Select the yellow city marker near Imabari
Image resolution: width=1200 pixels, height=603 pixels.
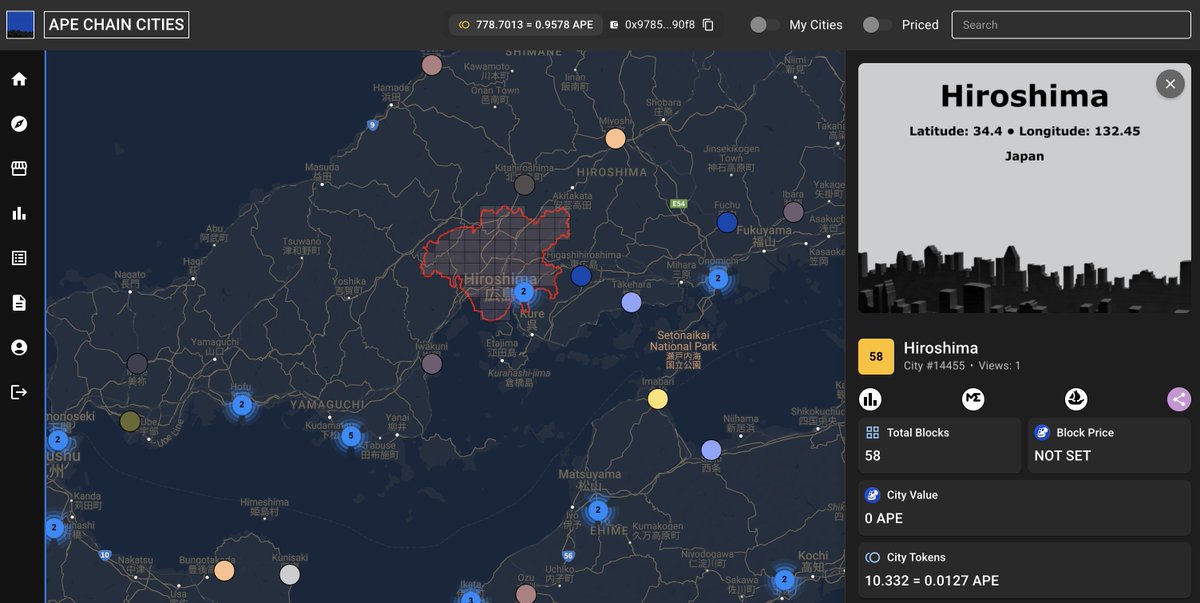(x=657, y=399)
